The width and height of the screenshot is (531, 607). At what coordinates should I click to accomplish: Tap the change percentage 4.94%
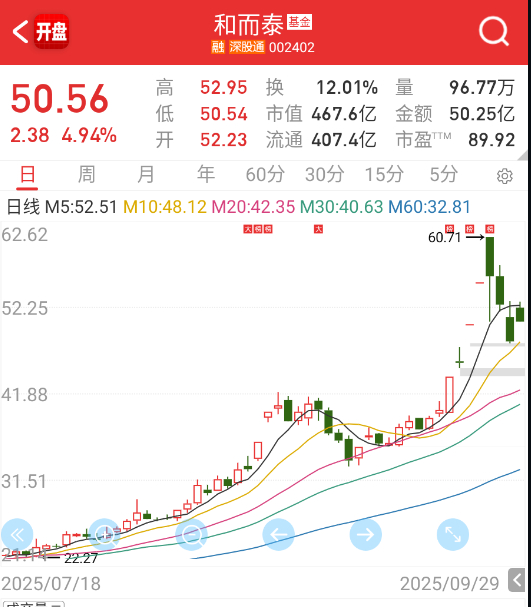tap(89, 135)
